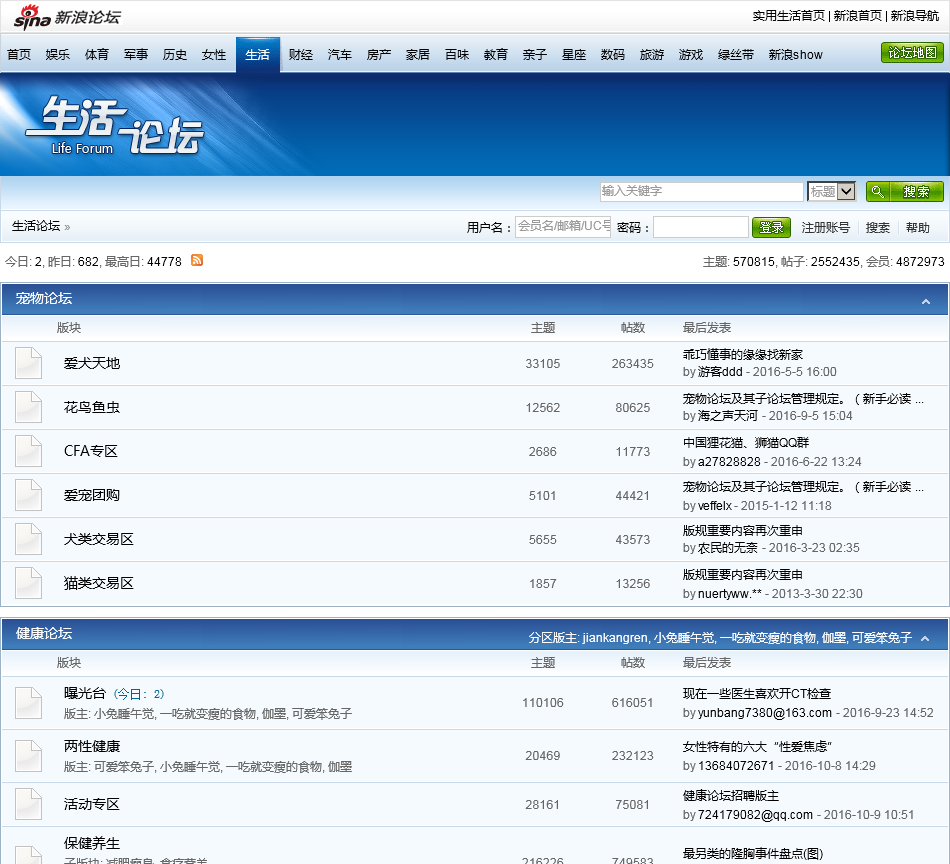Open the post 中国狸花猫、狮猫QQ群
Viewport: 950px width, 864px height.
(746, 442)
